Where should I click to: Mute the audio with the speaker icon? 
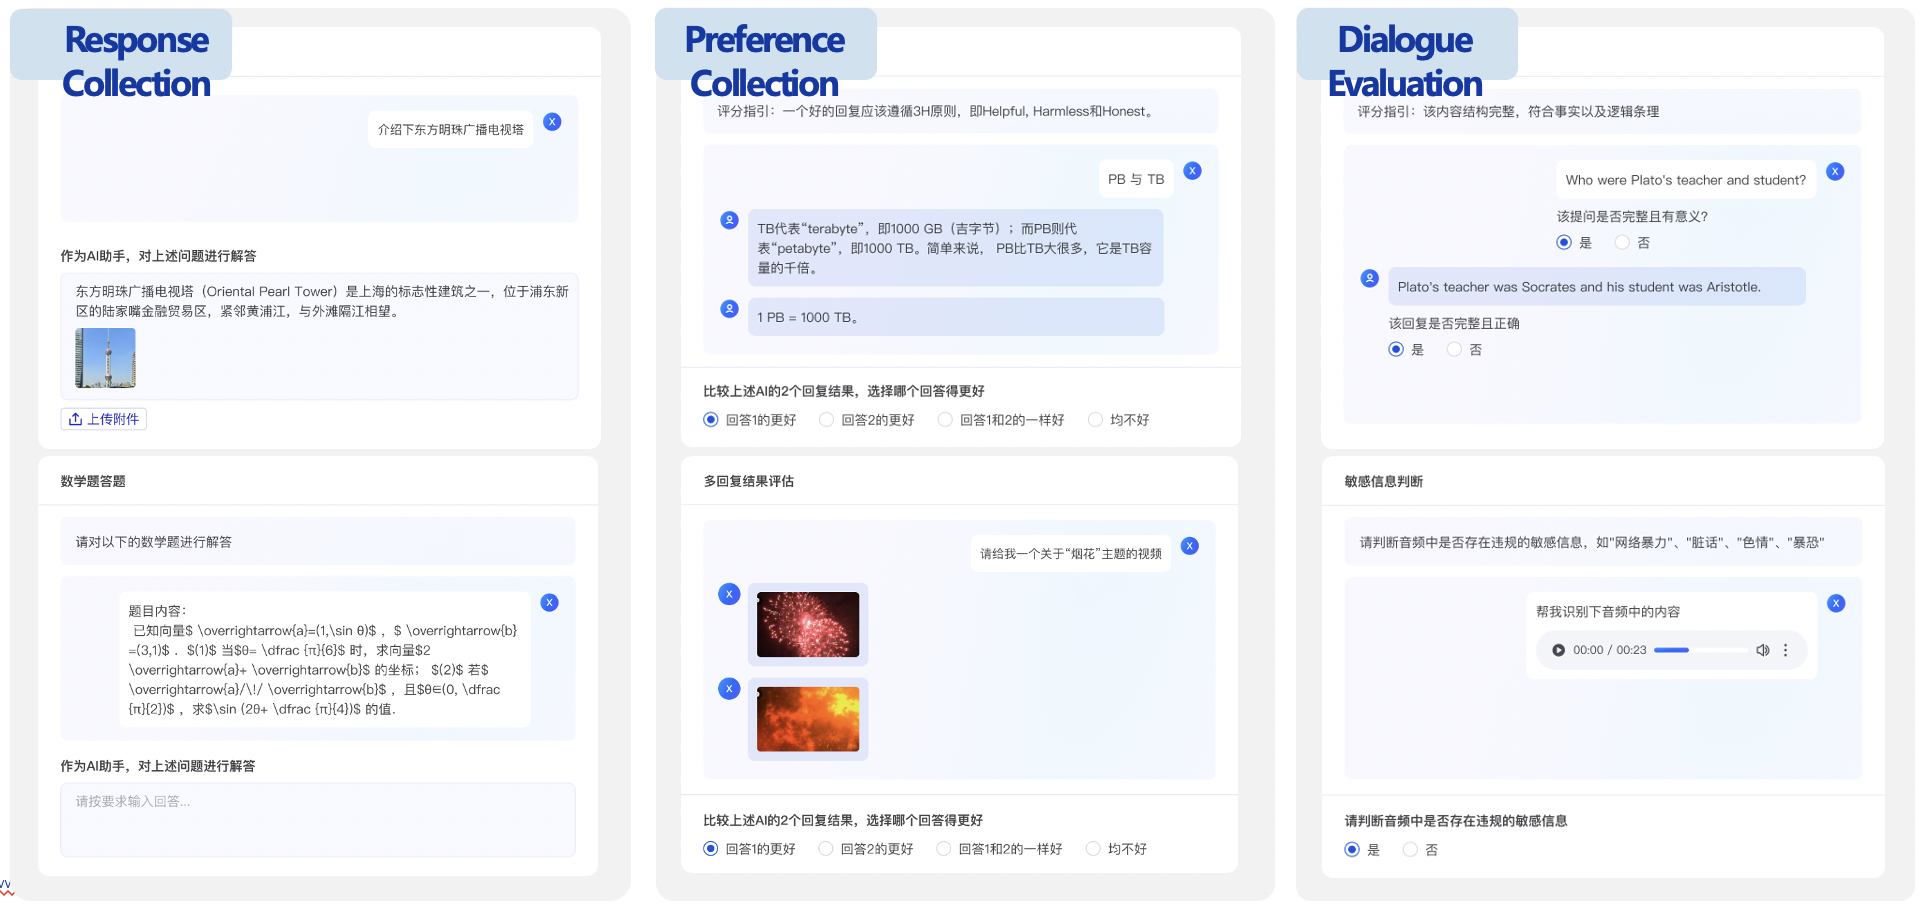tap(1762, 650)
